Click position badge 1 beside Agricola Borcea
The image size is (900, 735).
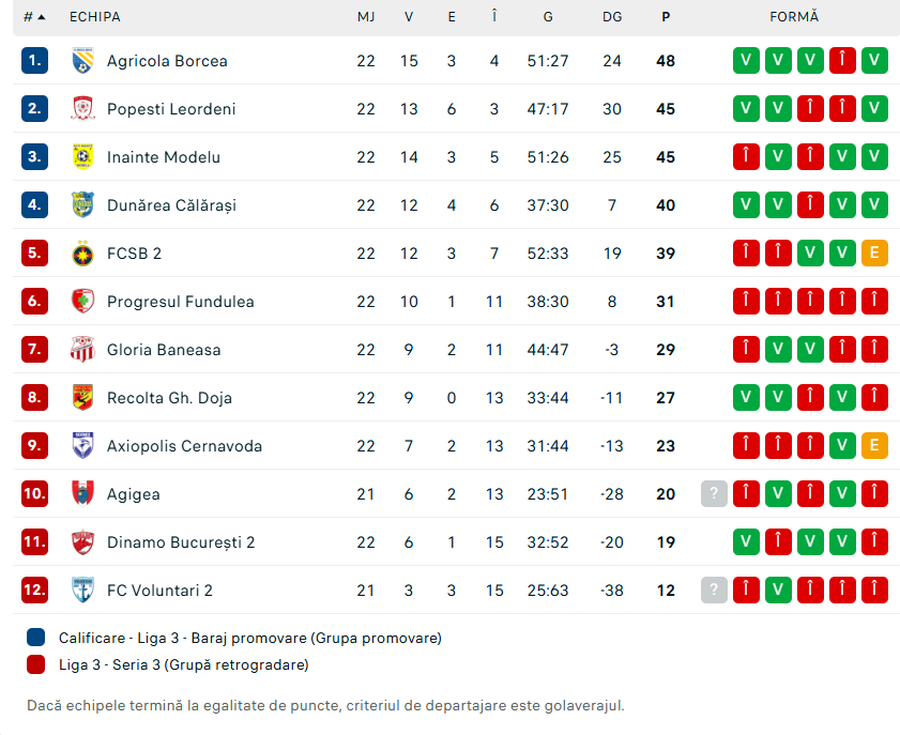click(x=34, y=61)
